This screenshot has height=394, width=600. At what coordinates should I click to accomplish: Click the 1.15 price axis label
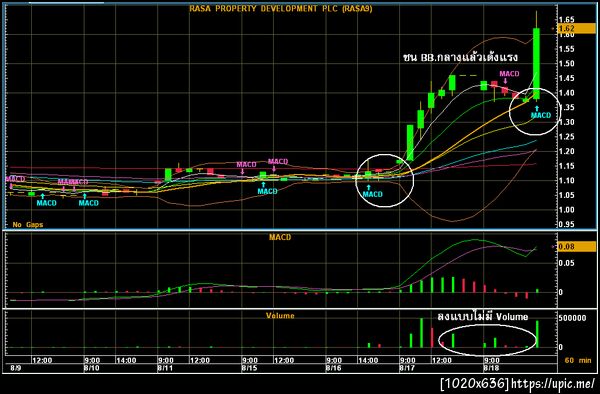point(567,166)
